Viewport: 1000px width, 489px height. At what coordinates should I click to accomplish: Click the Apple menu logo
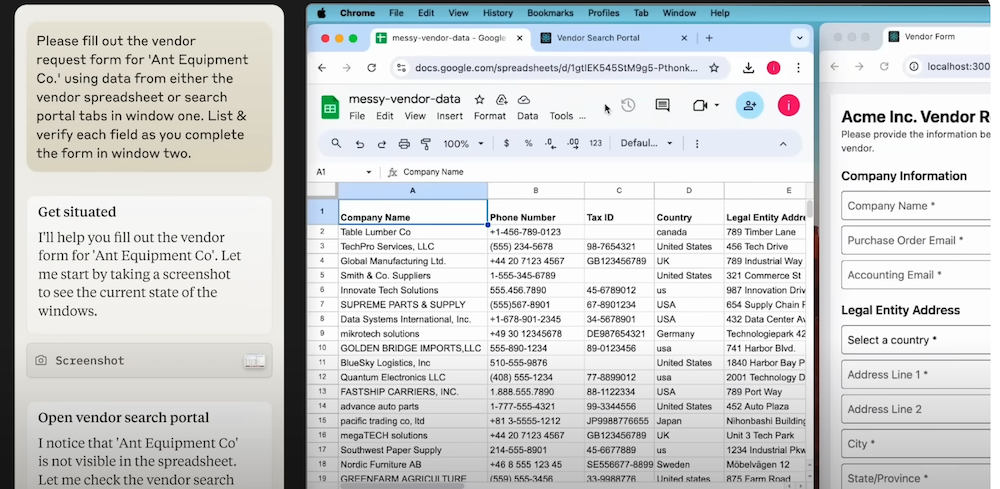coord(321,13)
